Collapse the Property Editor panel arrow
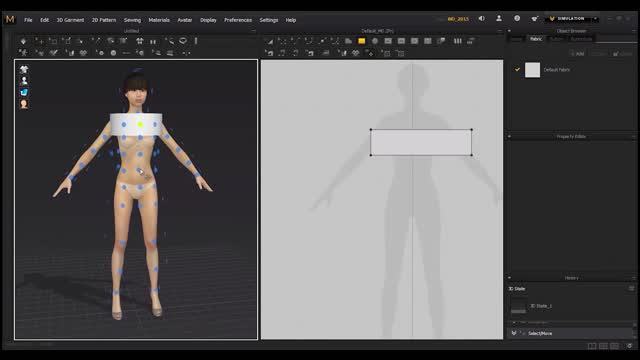This screenshot has width=640, height=360. pyautogui.click(x=509, y=136)
